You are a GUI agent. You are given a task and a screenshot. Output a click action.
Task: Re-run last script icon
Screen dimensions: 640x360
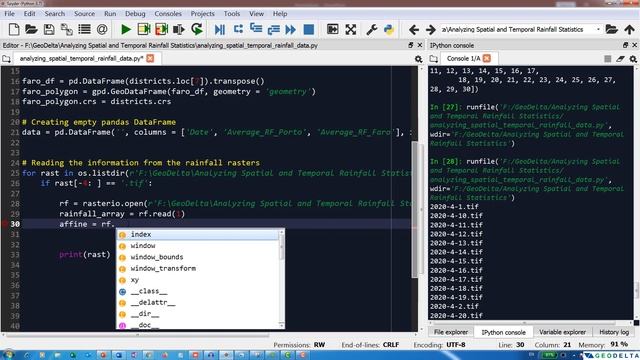(197, 29)
